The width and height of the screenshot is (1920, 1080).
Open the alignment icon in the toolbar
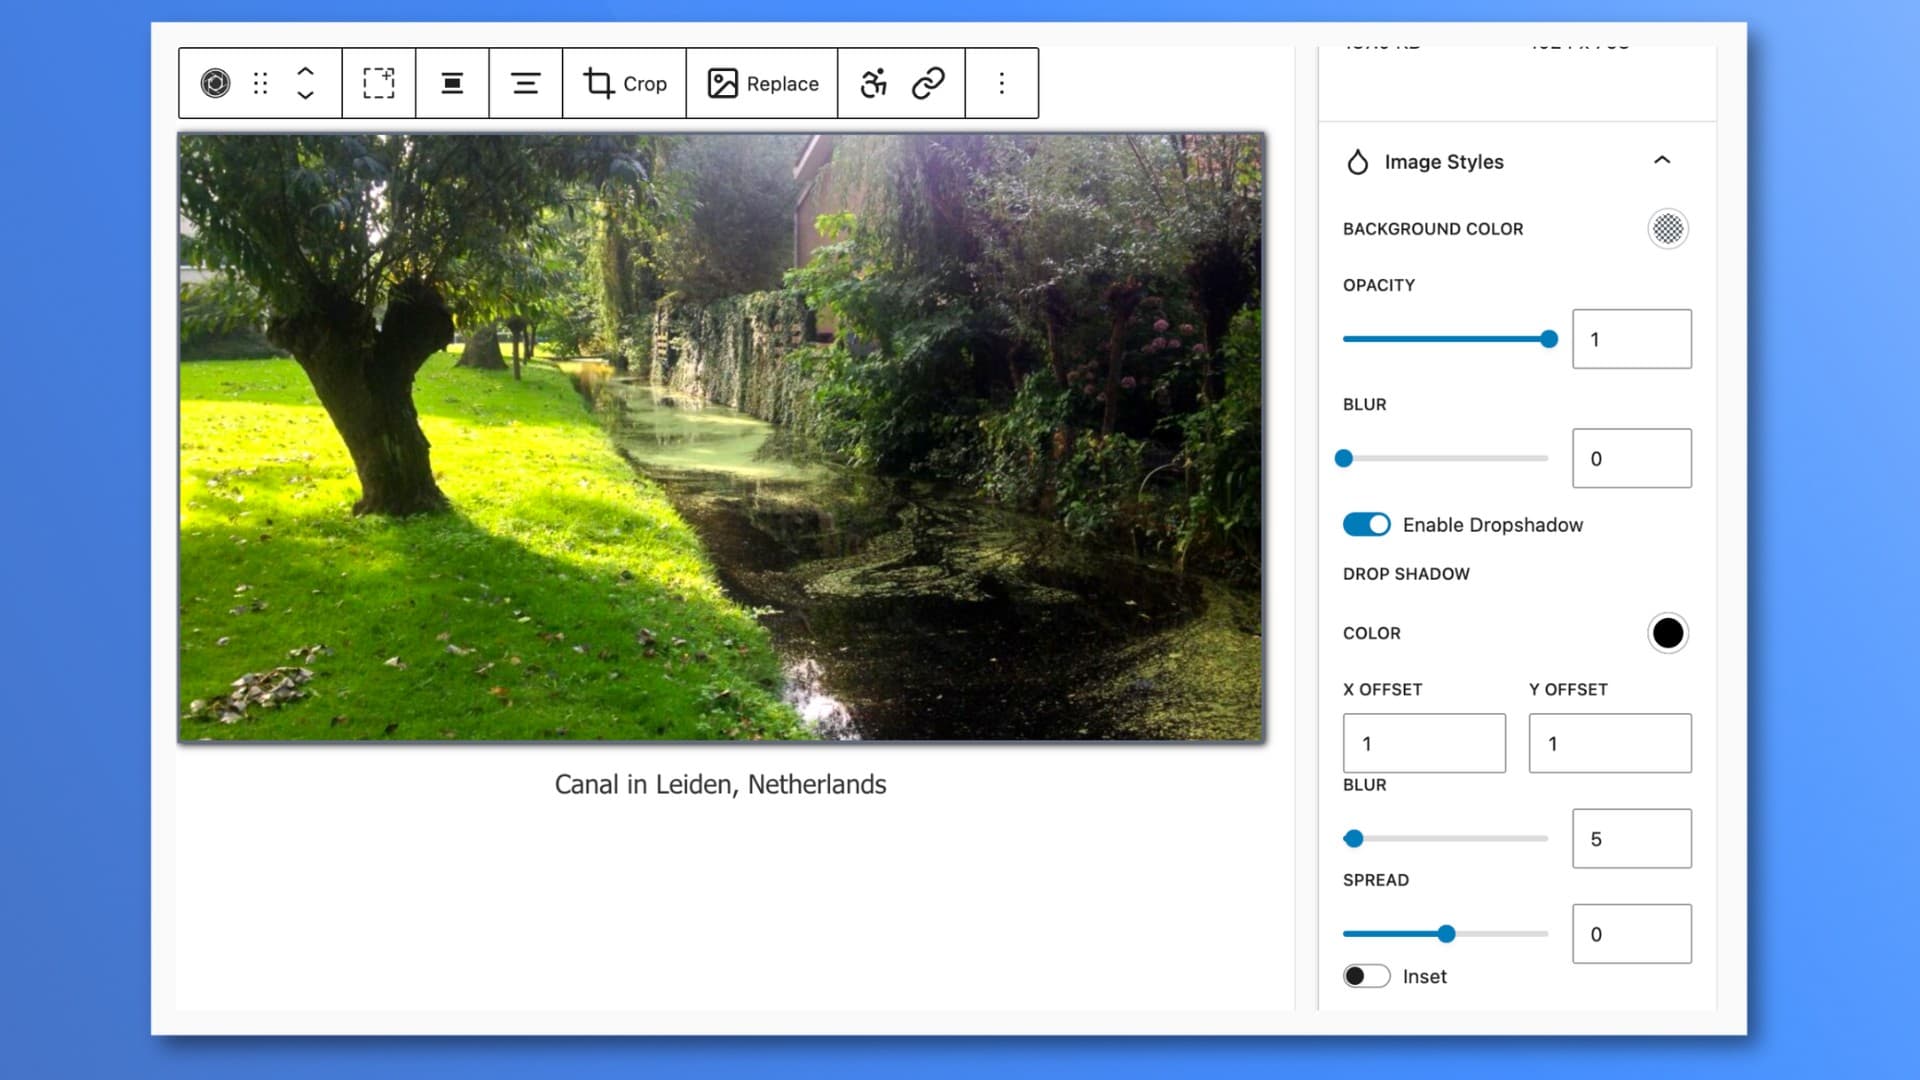[451, 83]
